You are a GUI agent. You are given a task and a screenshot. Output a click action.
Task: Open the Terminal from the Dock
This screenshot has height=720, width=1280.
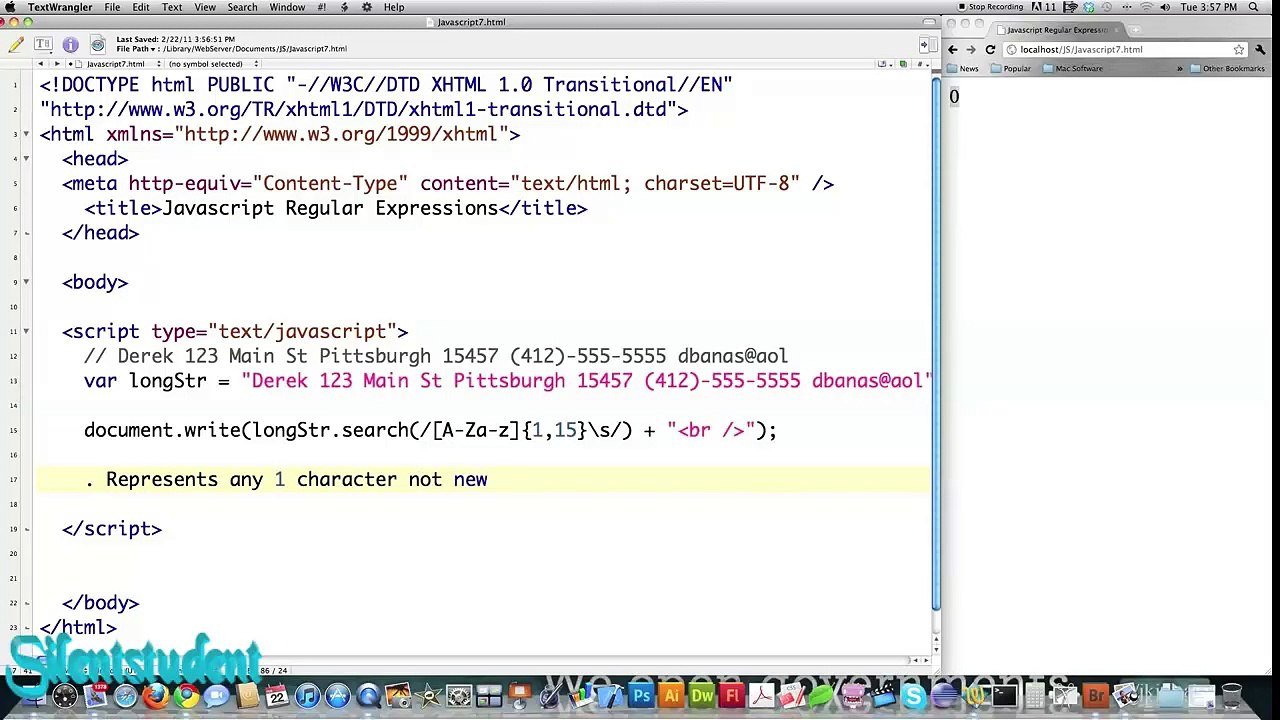tap(1004, 695)
